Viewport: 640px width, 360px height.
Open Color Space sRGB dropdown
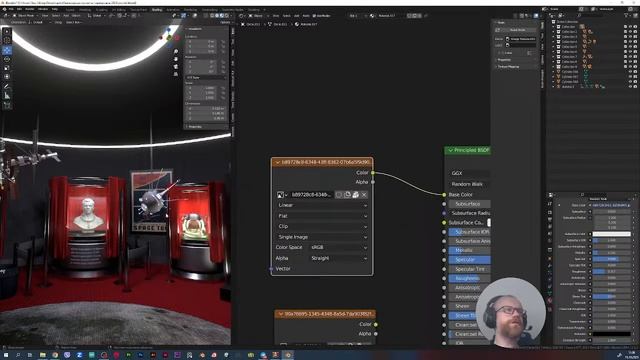(x=339, y=247)
